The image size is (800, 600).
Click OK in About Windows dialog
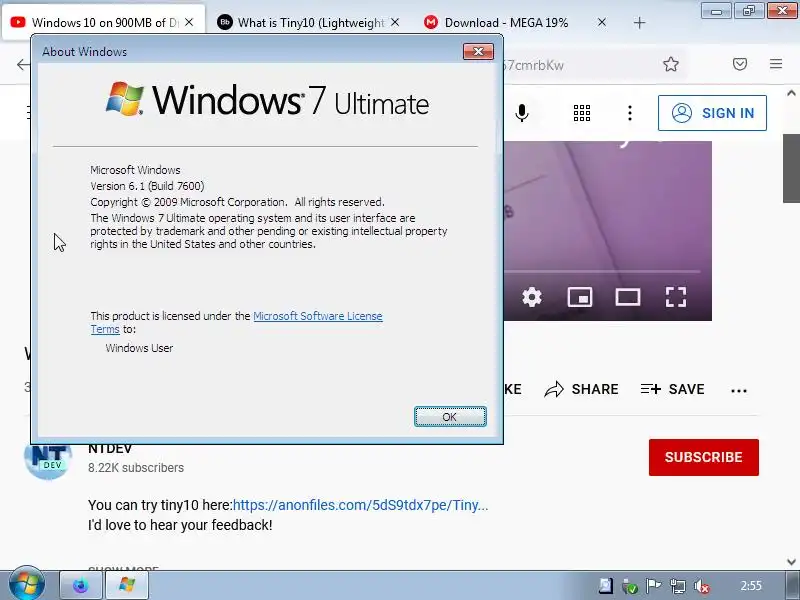pos(450,417)
